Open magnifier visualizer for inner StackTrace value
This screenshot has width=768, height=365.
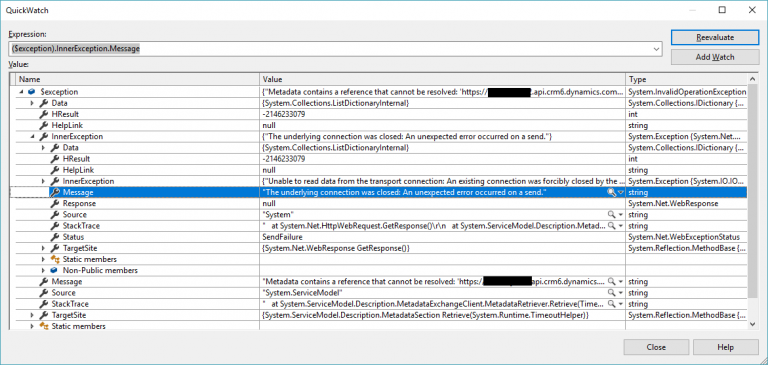(x=611, y=226)
